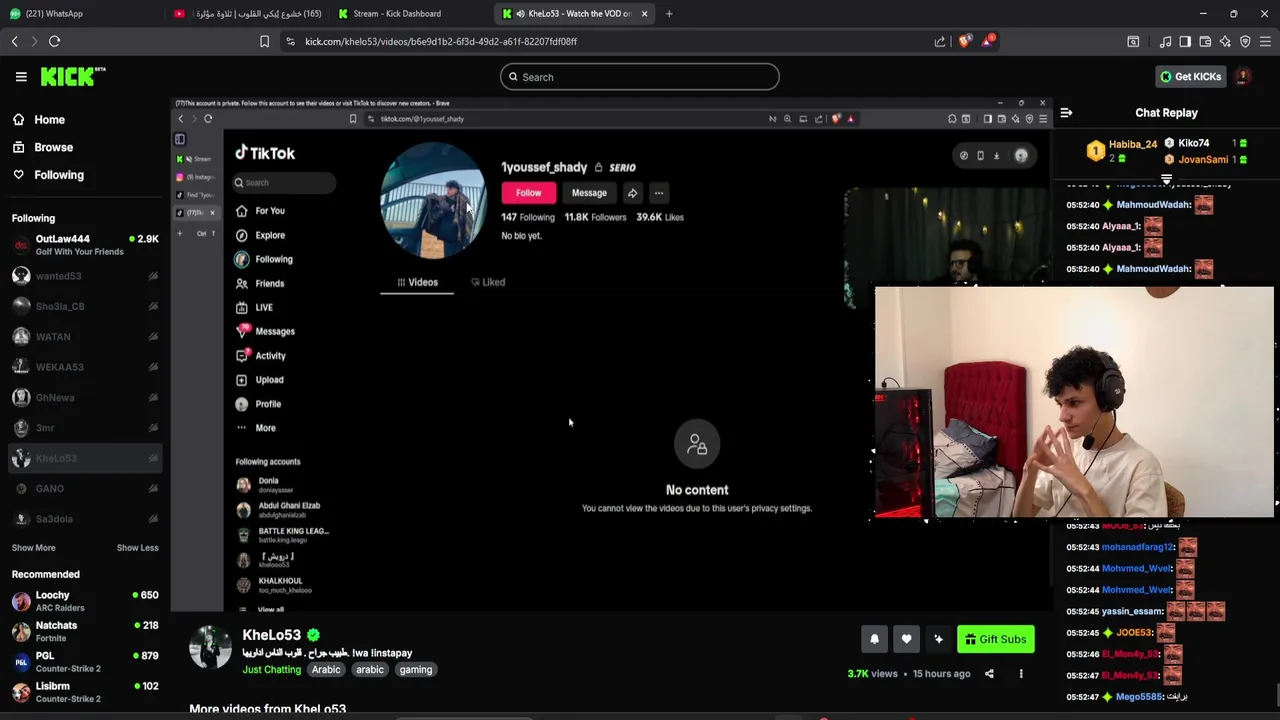Click mohanadfarag12 username in chat
Screen dimensions: 1280x720
pyautogui.click(x=1137, y=547)
